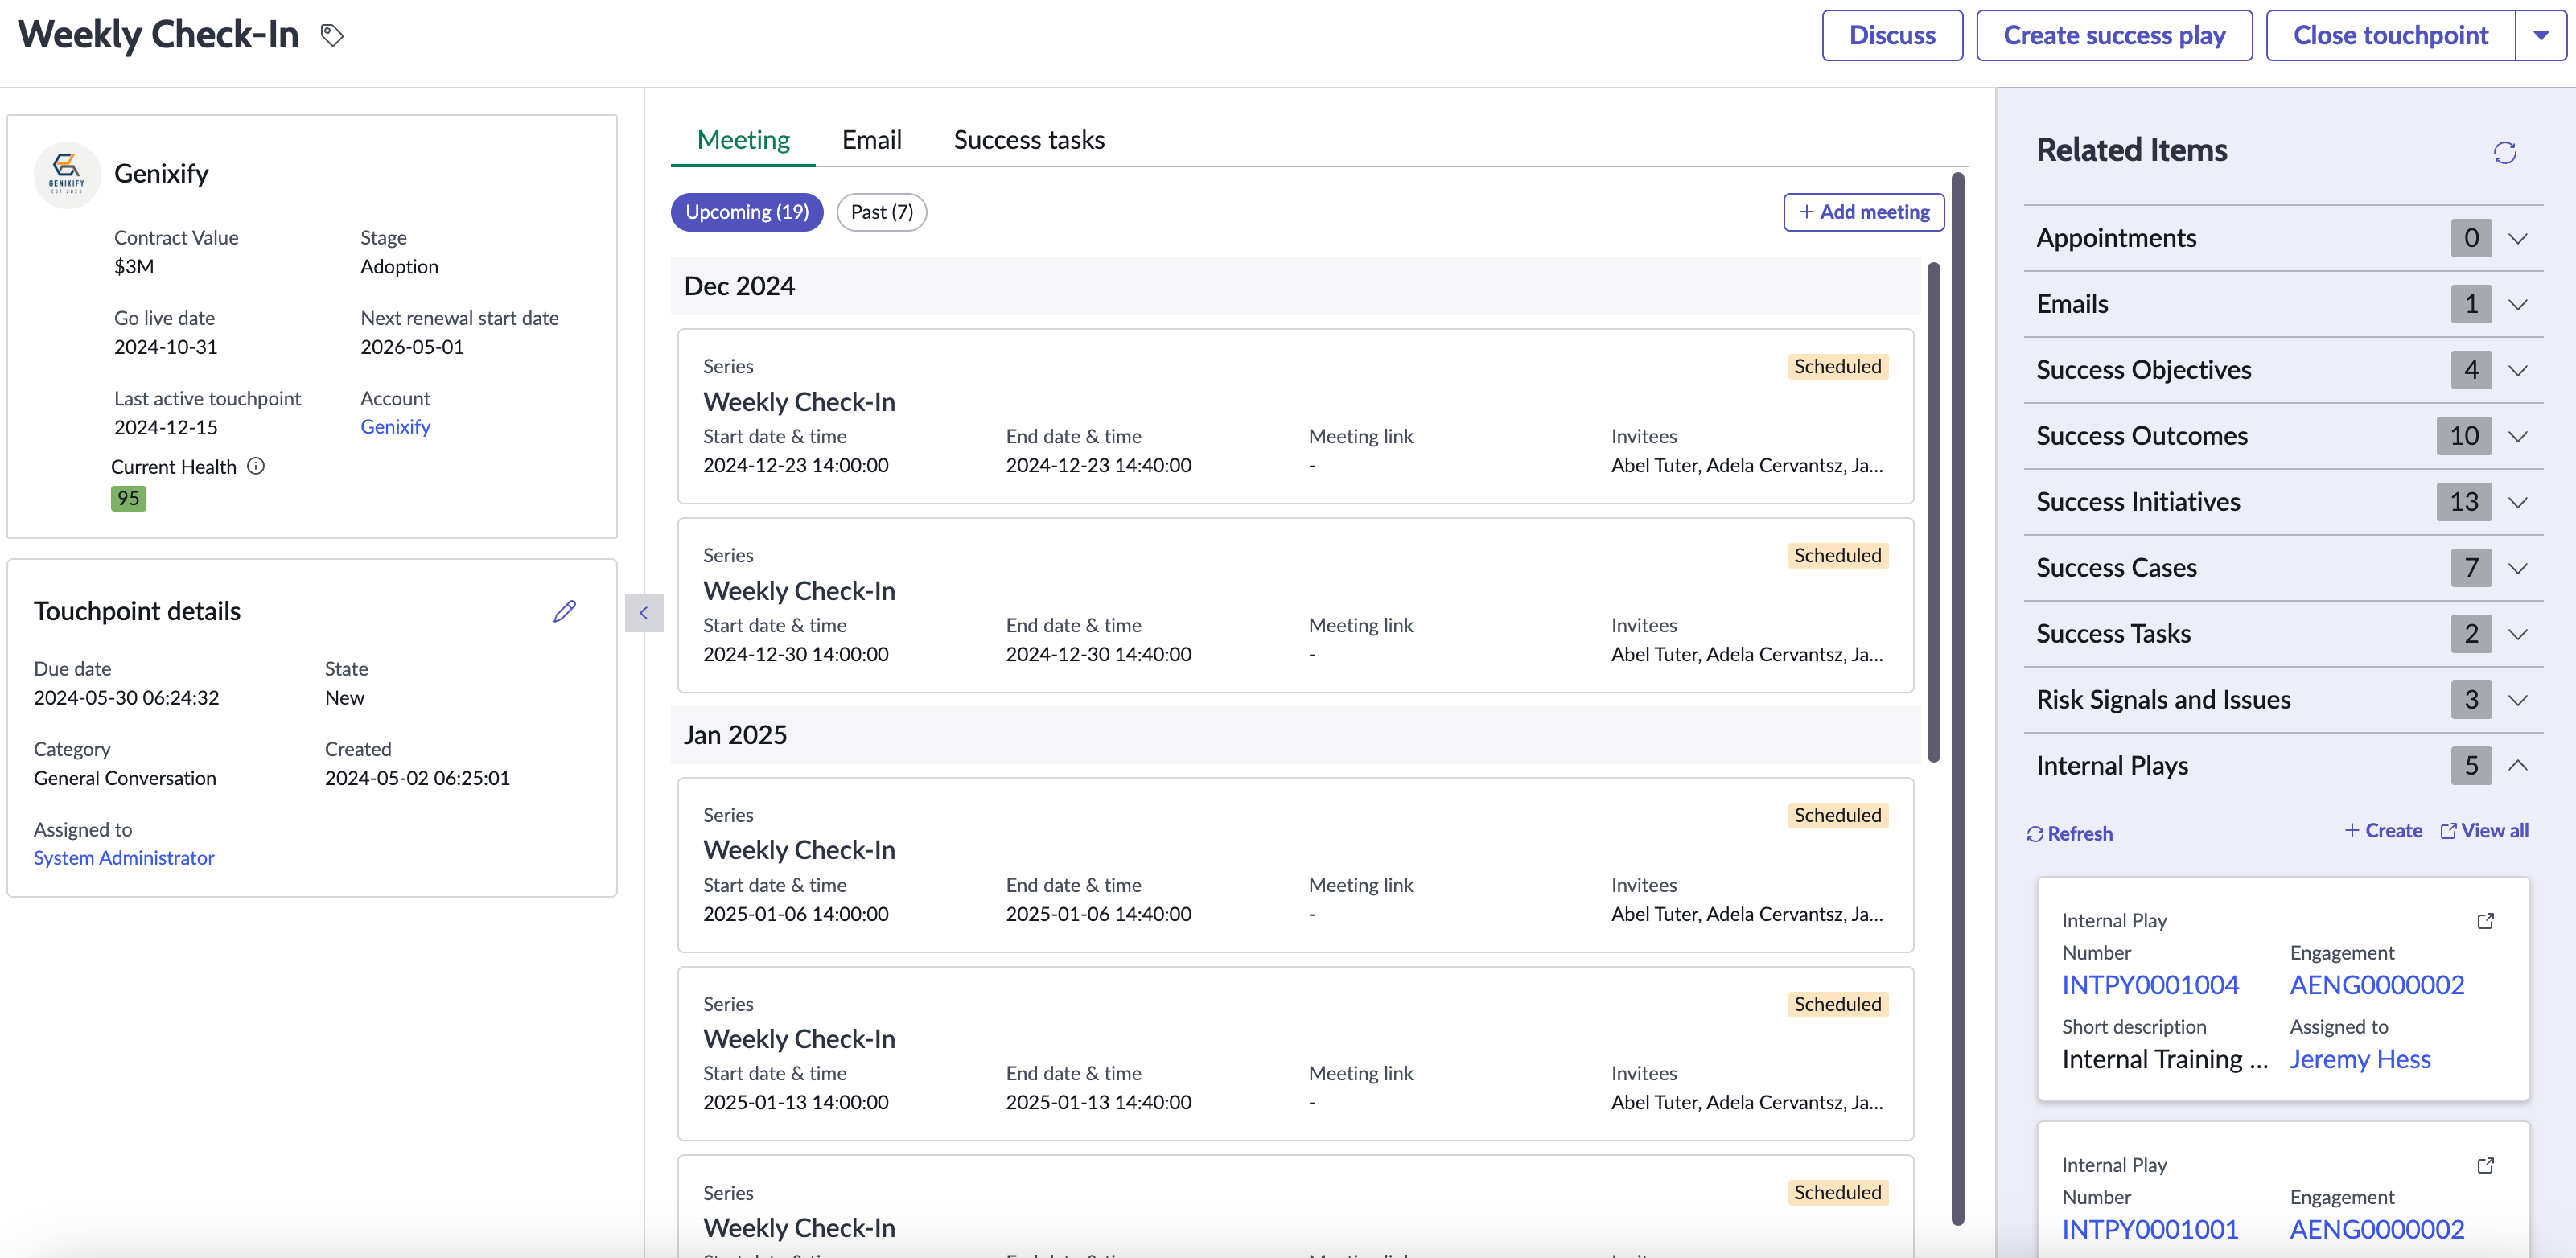Click the pencil edit icon in Touchpoint details

point(565,611)
